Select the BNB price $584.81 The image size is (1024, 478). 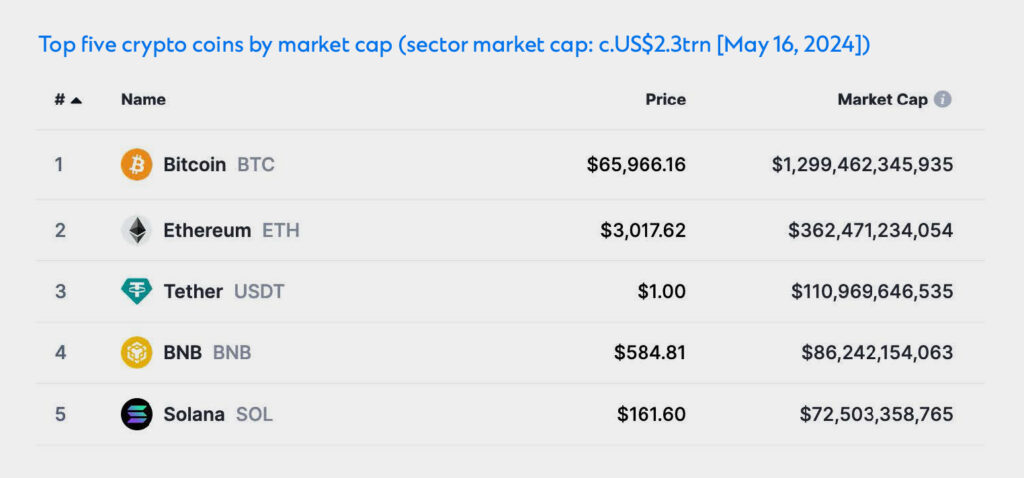[649, 352]
